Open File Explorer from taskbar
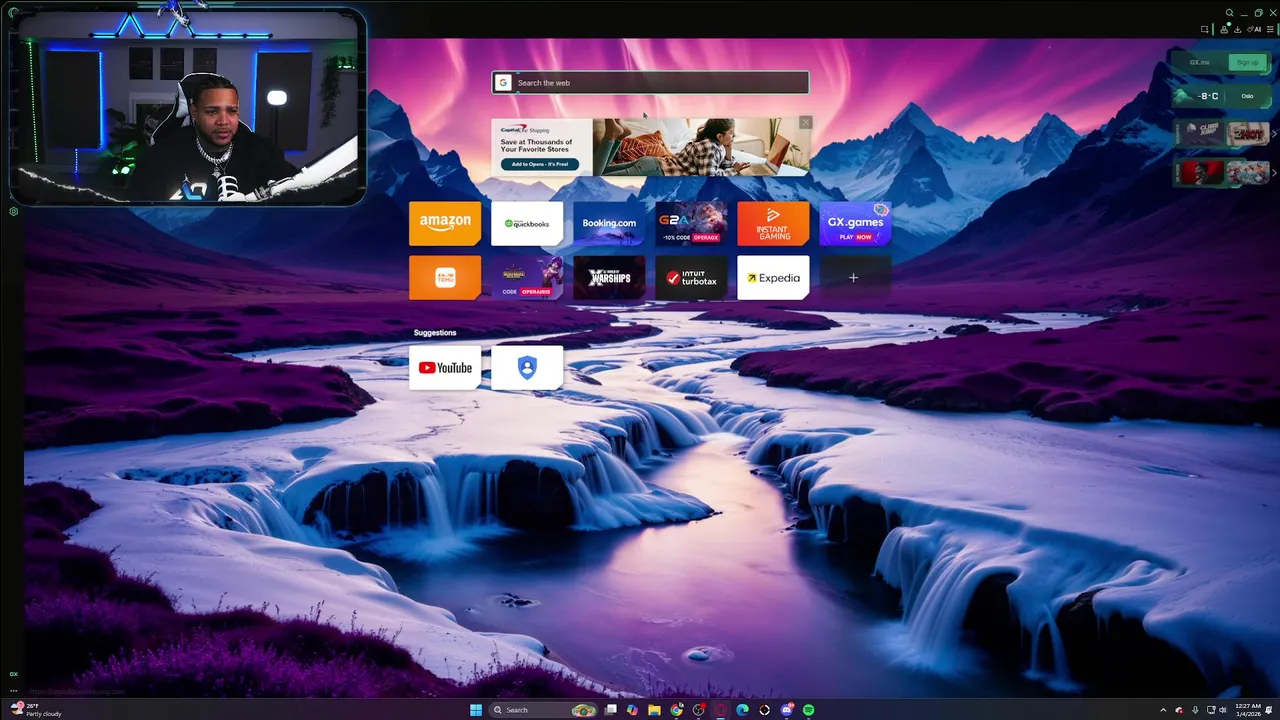This screenshot has height=720, width=1280. pos(654,710)
